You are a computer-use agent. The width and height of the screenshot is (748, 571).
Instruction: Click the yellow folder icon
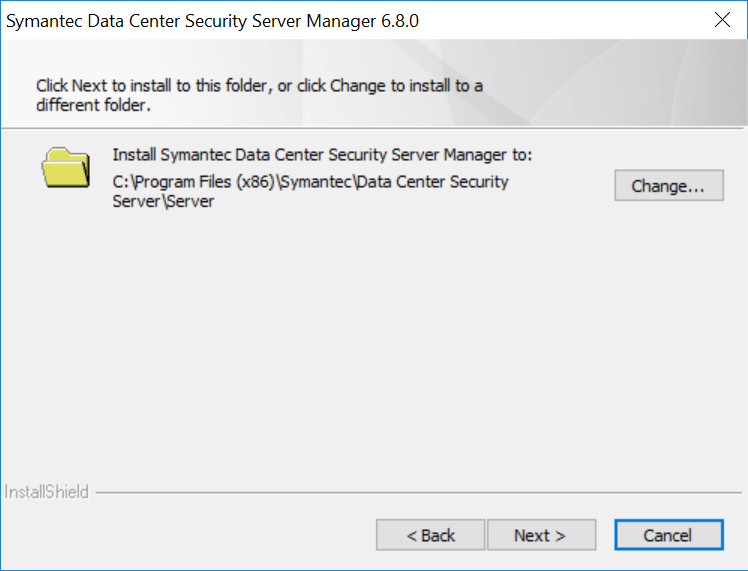[x=66, y=166]
